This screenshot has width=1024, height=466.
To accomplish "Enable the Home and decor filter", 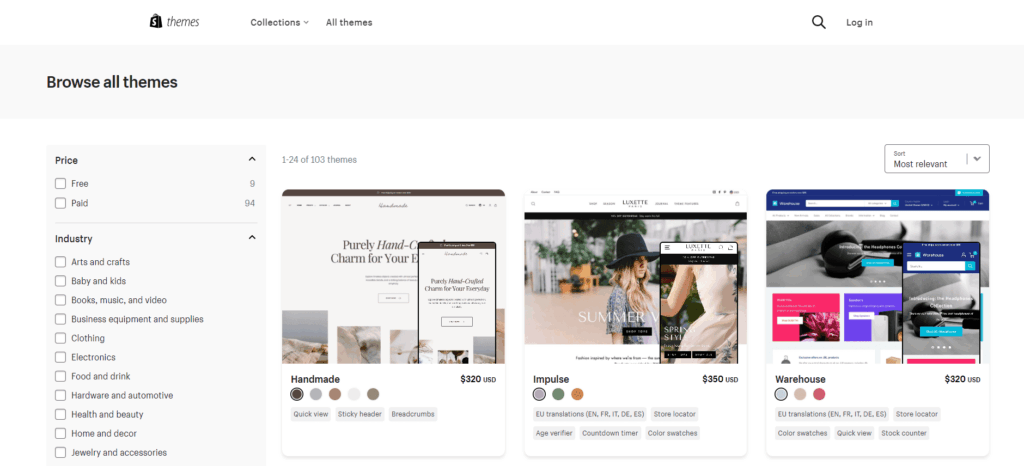I will [61, 433].
